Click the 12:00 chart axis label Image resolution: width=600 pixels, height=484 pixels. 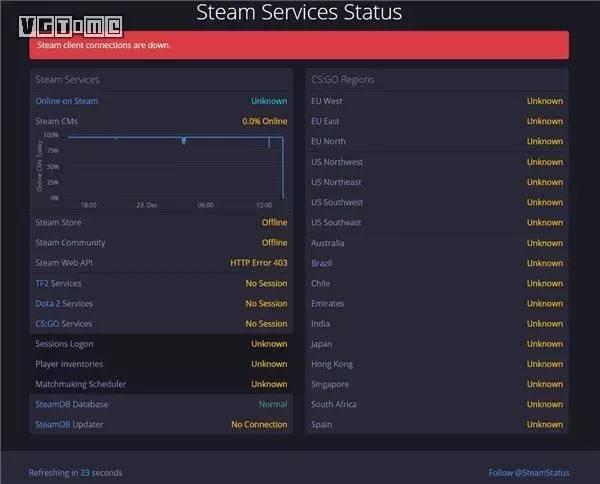264,205
